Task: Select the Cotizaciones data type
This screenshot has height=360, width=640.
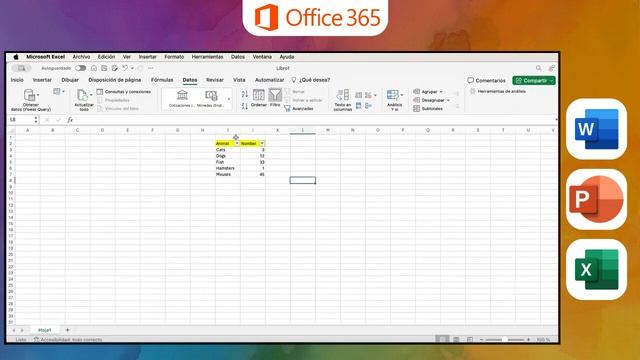Action: pos(182,98)
